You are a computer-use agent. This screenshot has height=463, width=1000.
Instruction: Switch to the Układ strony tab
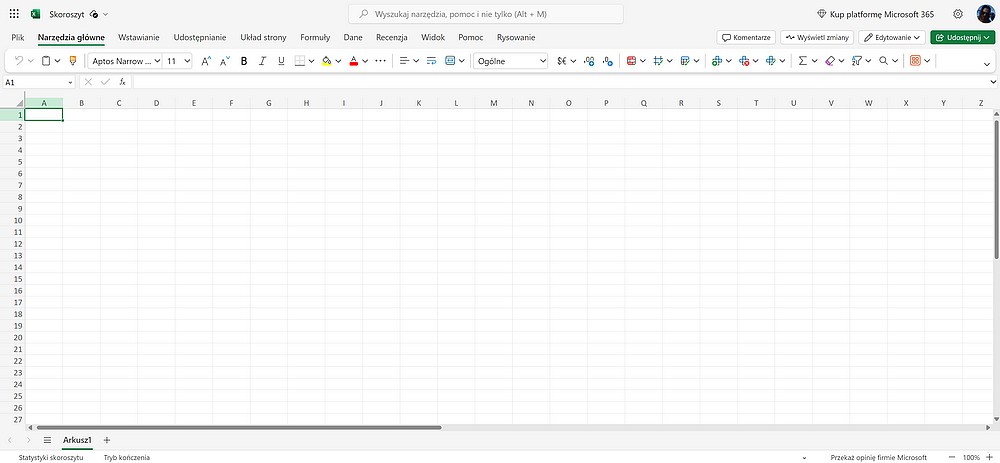point(263,38)
